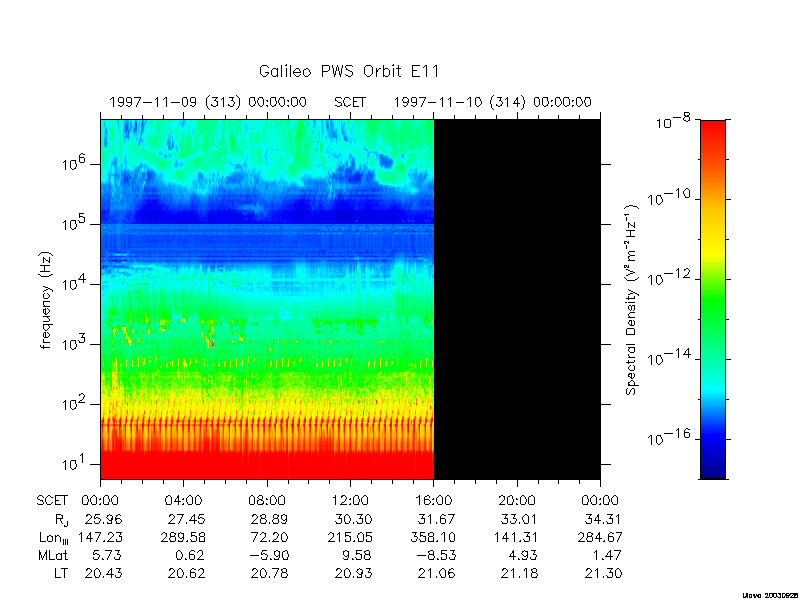Image resolution: width=800 pixels, height=600 pixels.
Task: Click the RJ value "30.30"
Action: coord(353,519)
